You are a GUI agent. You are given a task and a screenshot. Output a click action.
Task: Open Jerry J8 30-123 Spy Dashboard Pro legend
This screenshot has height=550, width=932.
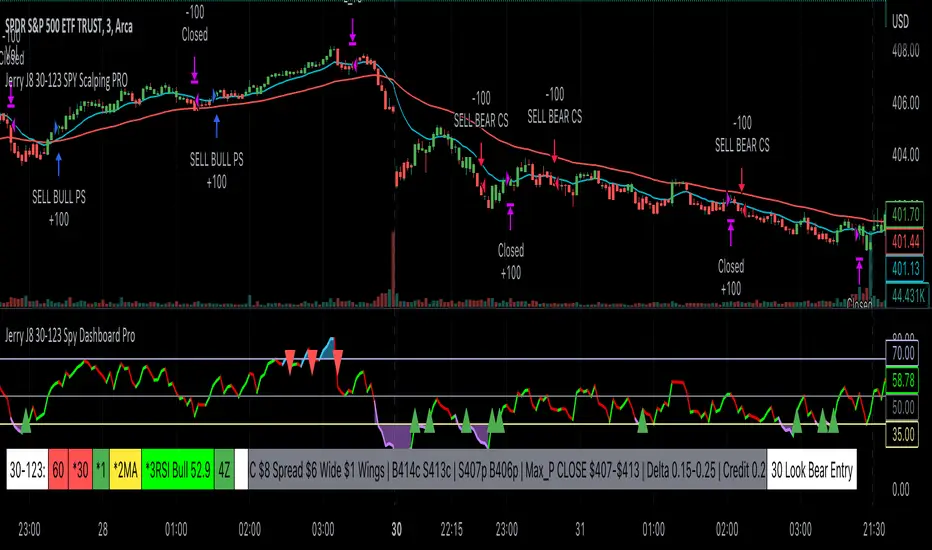click(70, 336)
